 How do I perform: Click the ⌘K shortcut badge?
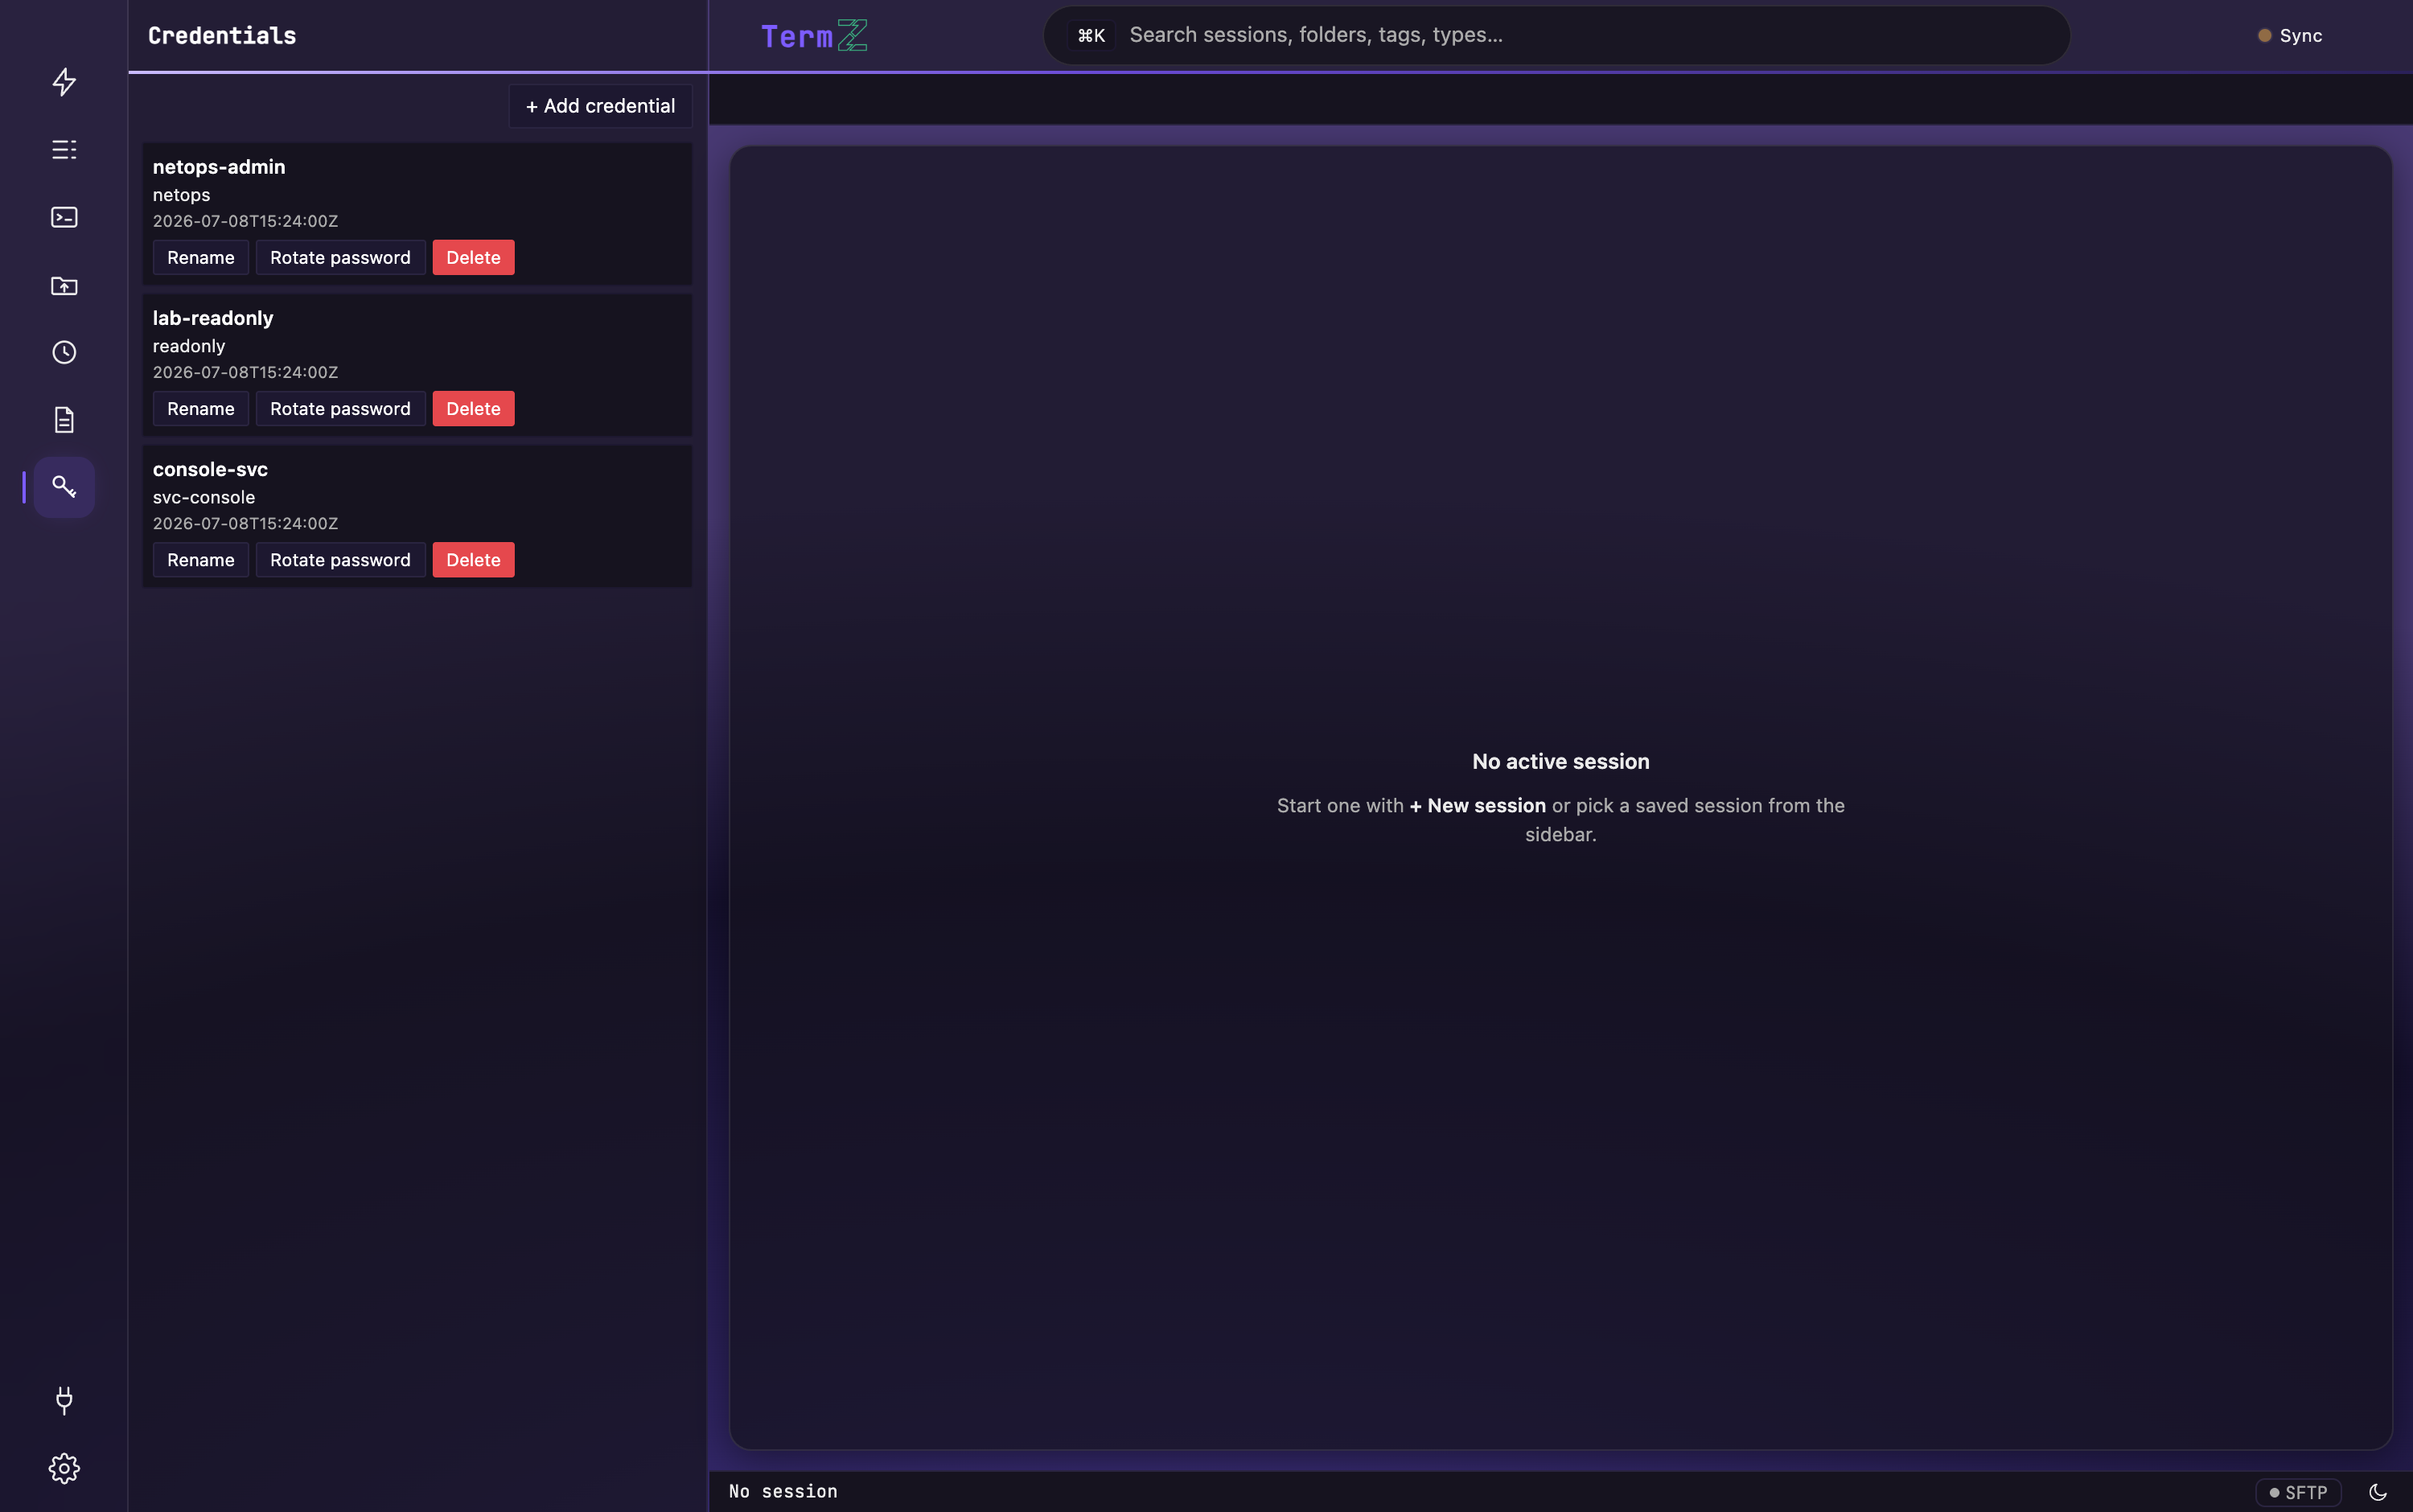click(x=1091, y=35)
